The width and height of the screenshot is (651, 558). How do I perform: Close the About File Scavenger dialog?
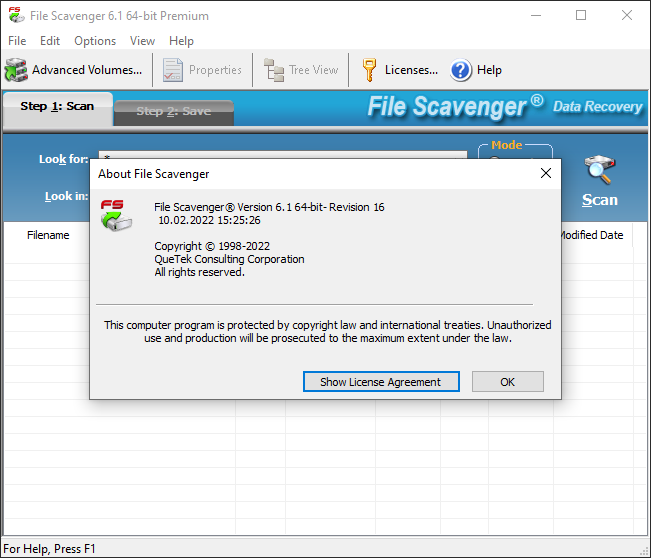tap(546, 173)
